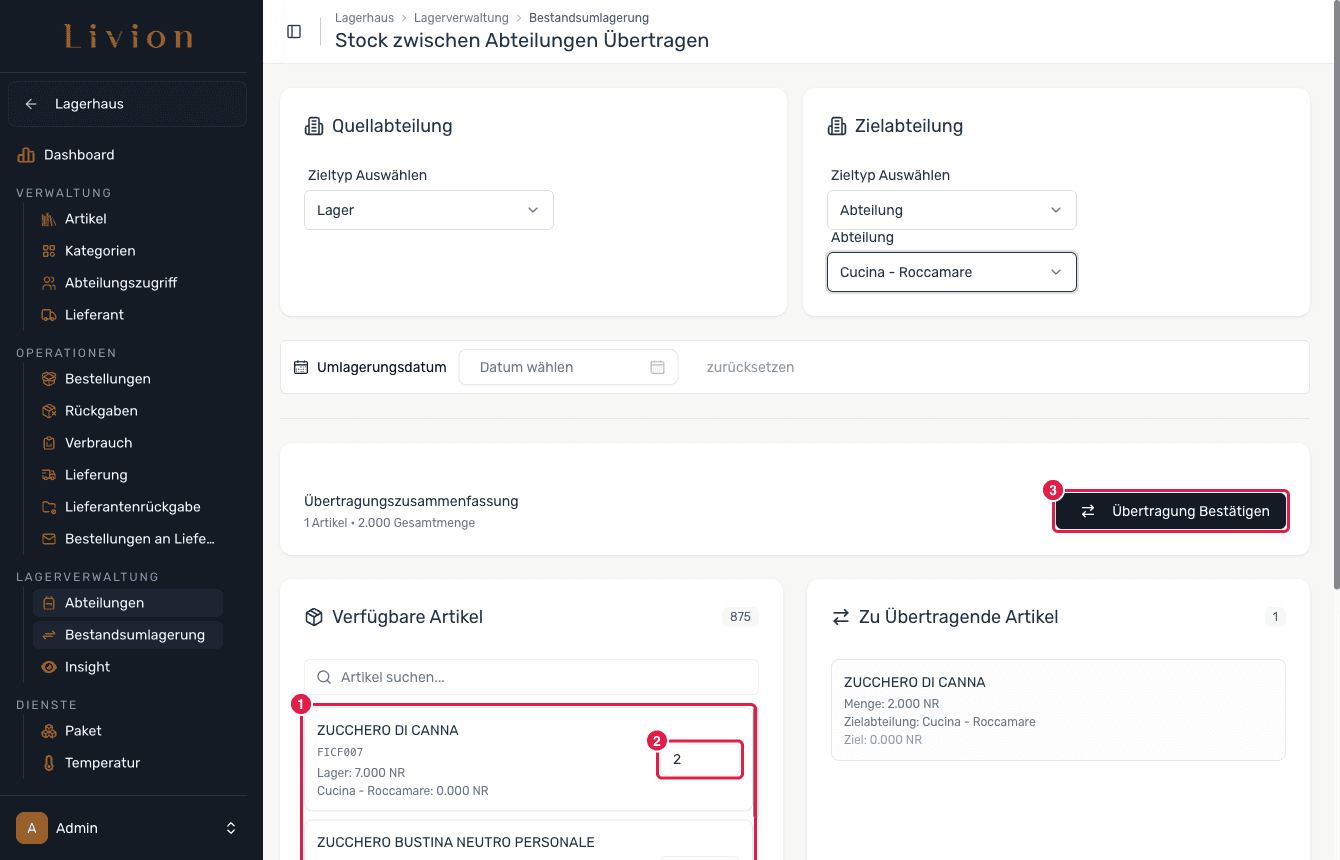Open the Quellabteilung Lager dropdown
This screenshot has width=1340, height=860.
(429, 210)
